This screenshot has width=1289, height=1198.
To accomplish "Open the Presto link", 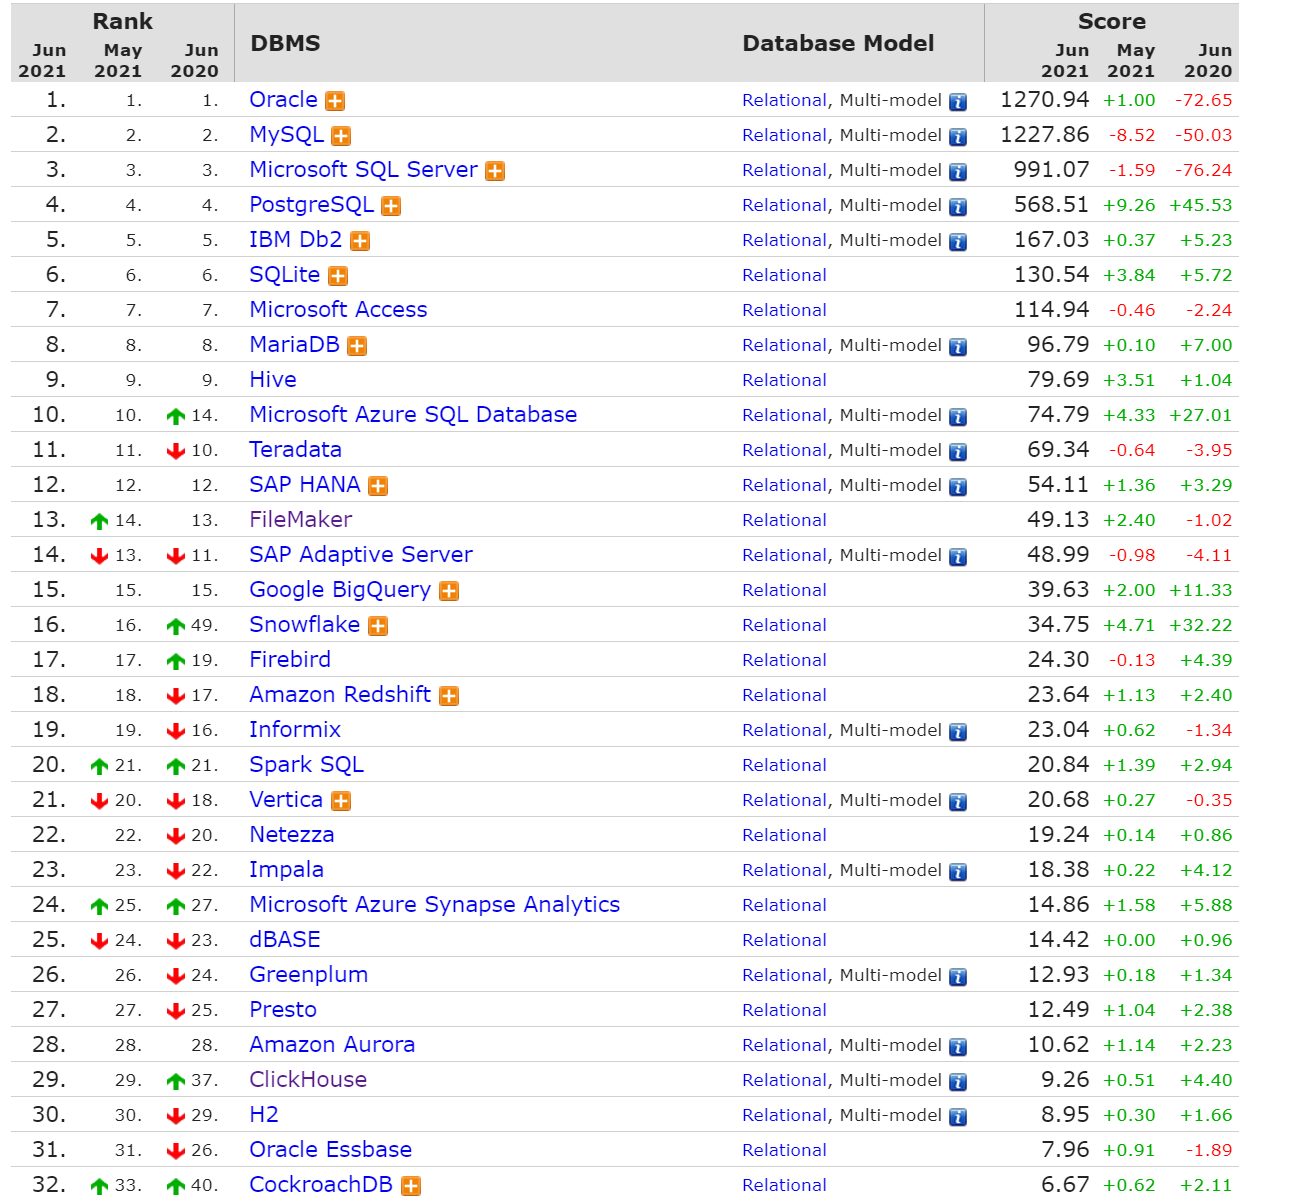I will point(283,1010).
